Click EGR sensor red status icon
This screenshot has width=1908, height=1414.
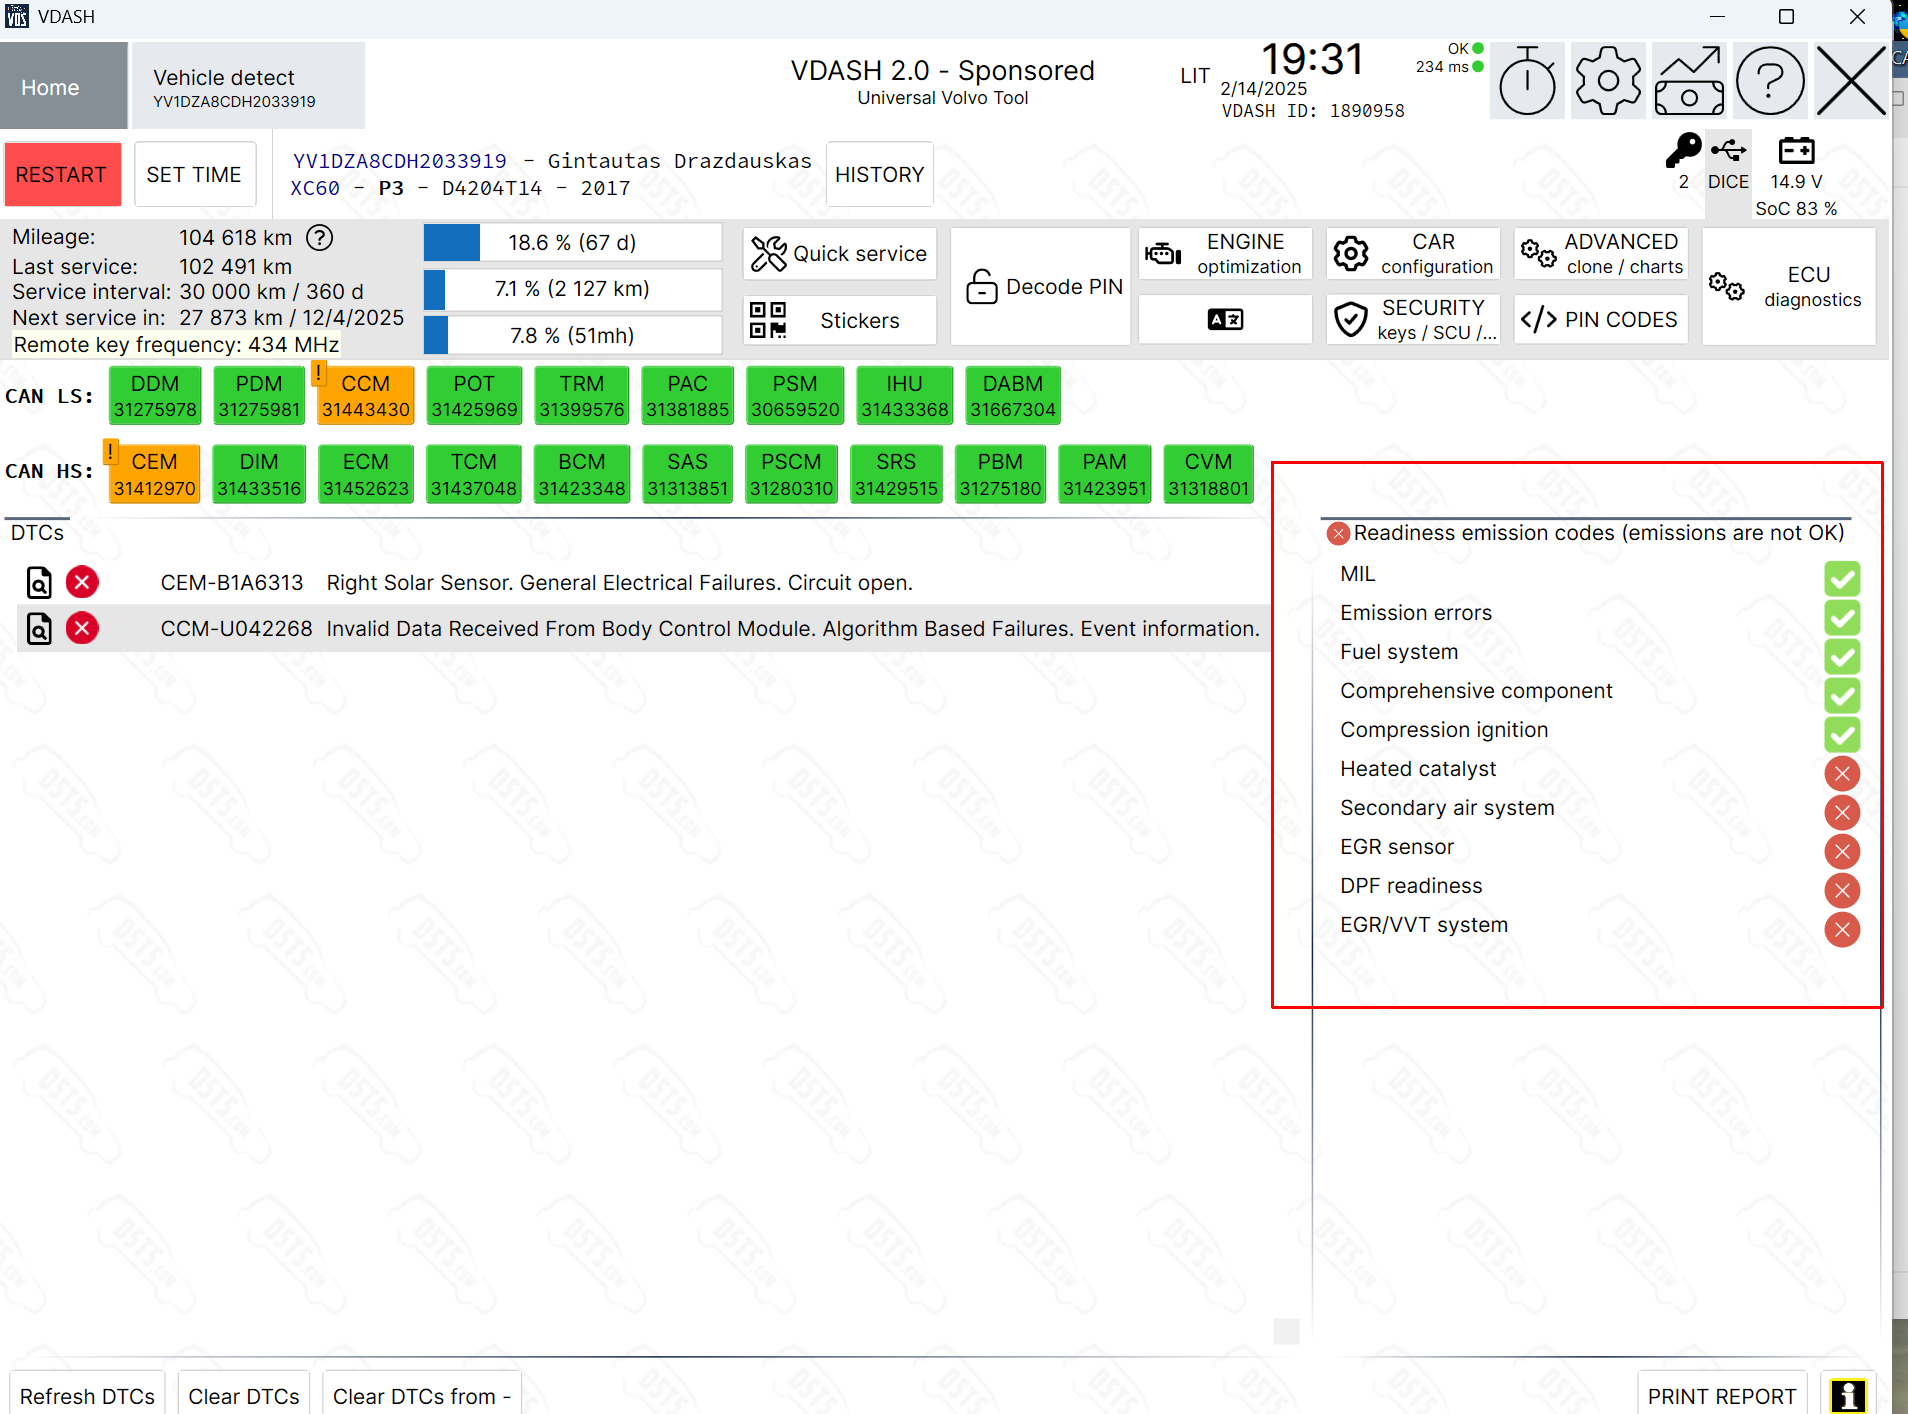point(1842,851)
